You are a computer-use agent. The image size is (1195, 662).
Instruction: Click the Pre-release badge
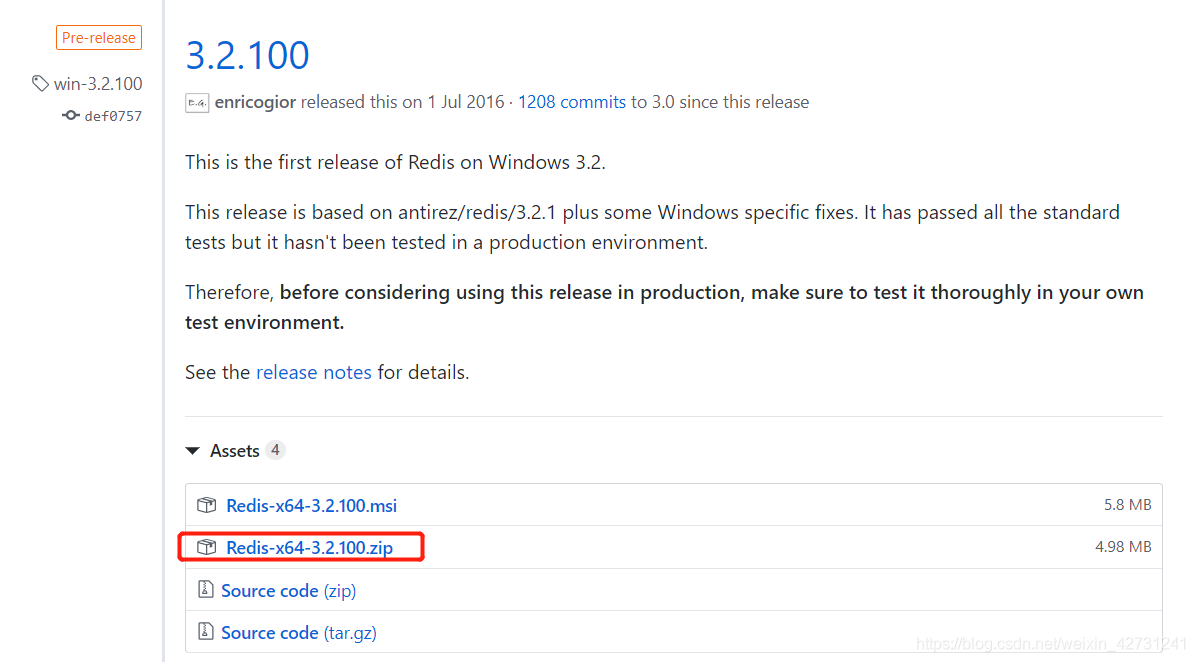pos(99,38)
